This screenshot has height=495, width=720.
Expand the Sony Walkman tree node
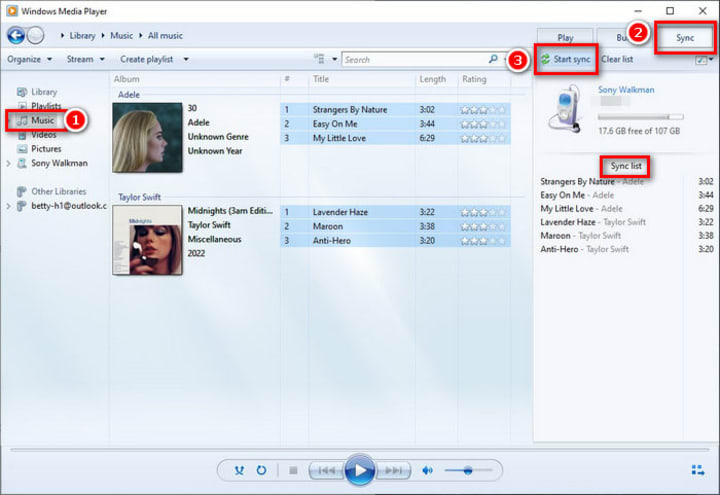pos(8,163)
